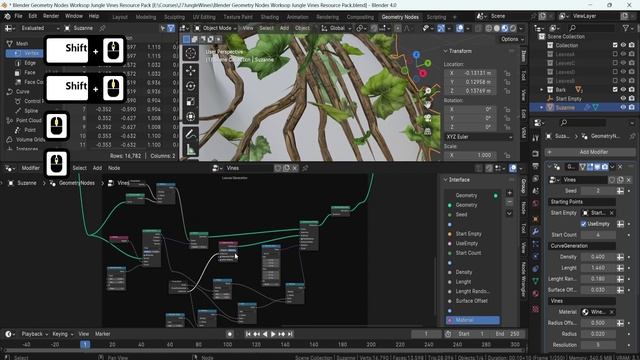Viewport: 640px width, 360px height.
Task: Select the Scale tool in viewport toolbar
Action: [x=190, y=101]
